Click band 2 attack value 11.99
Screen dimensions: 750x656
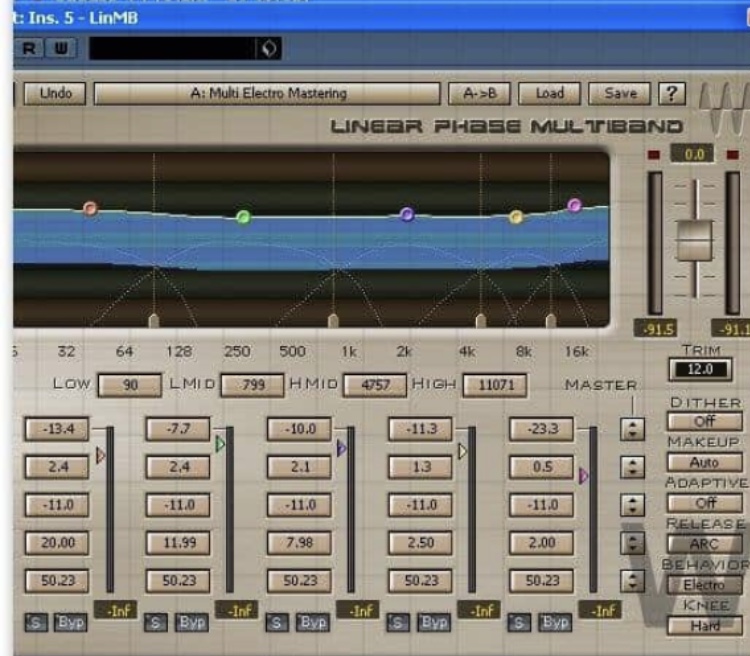(178, 543)
